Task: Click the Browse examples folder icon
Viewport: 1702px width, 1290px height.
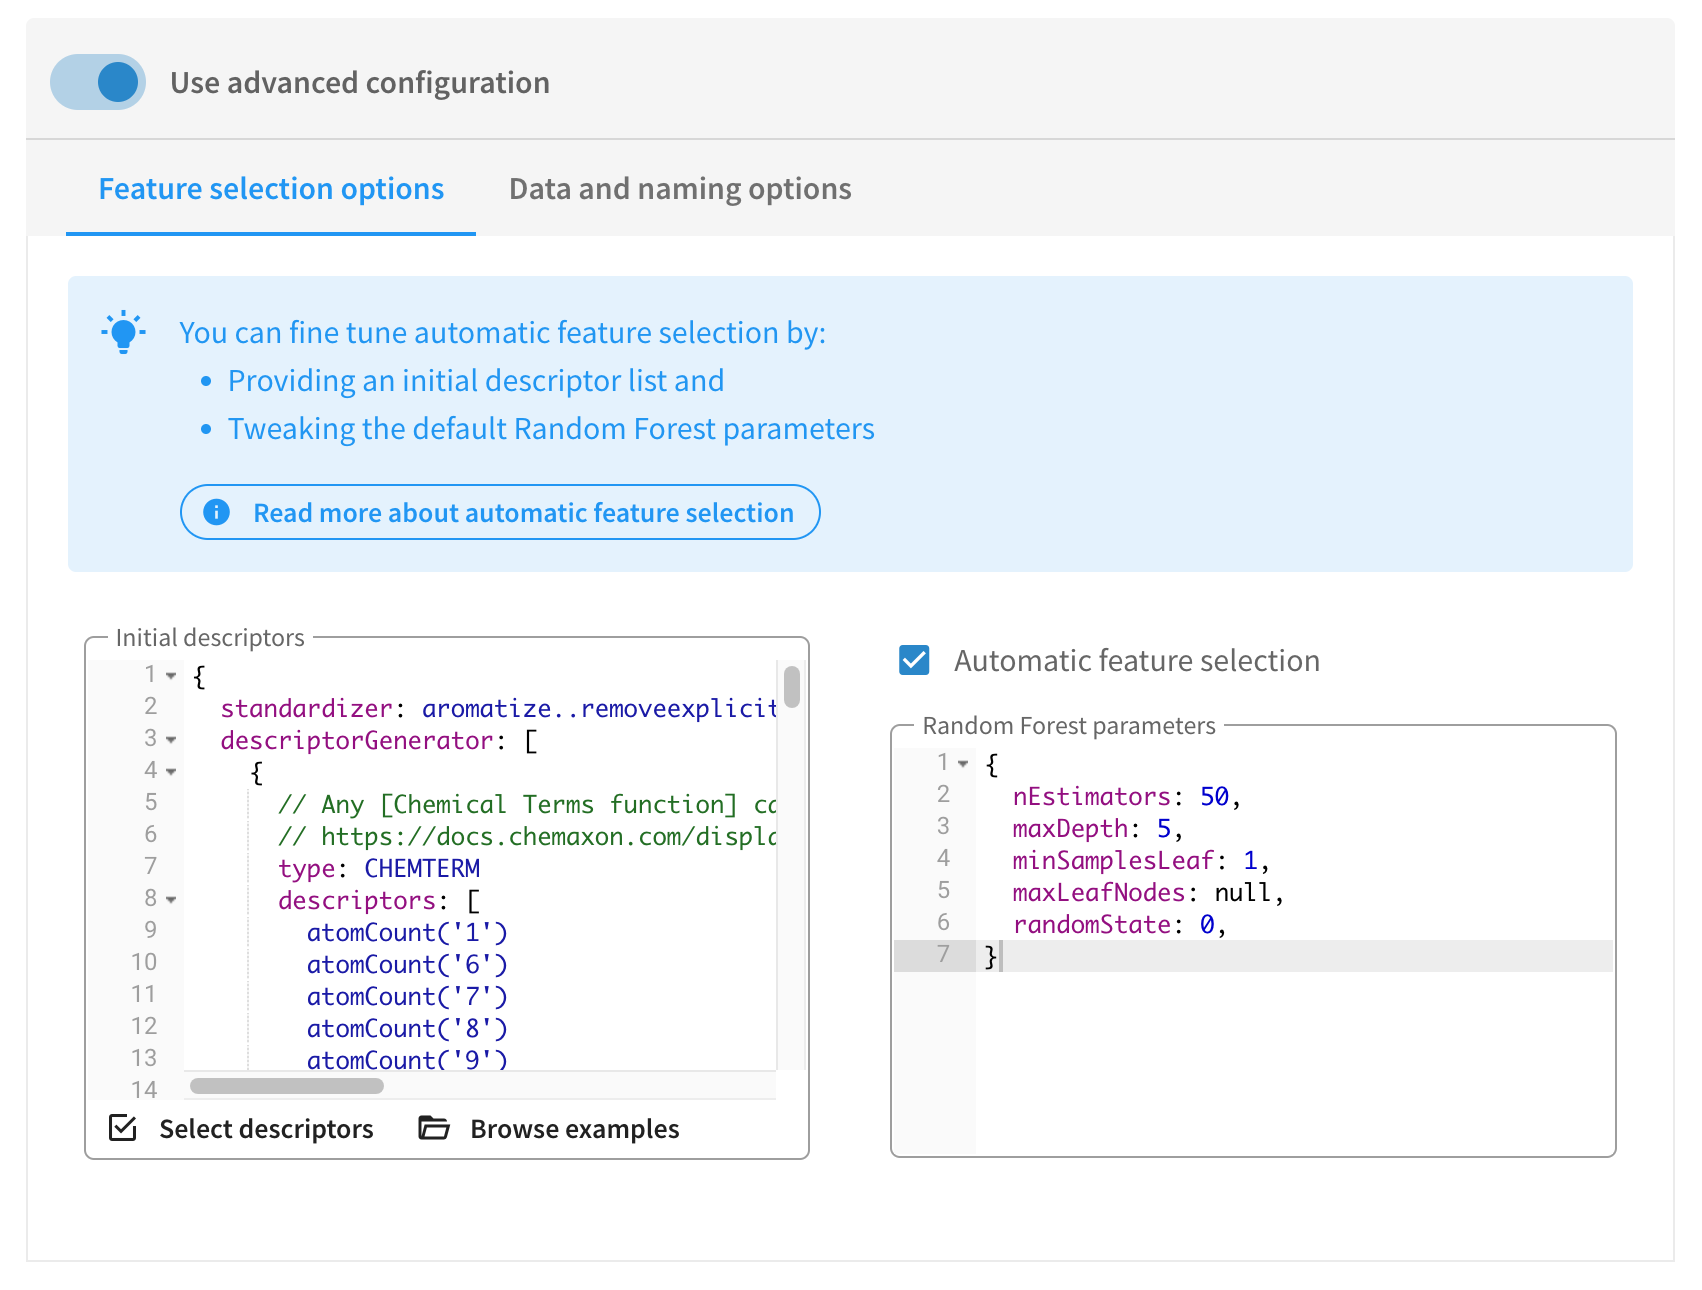Action: tap(433, 1128)
